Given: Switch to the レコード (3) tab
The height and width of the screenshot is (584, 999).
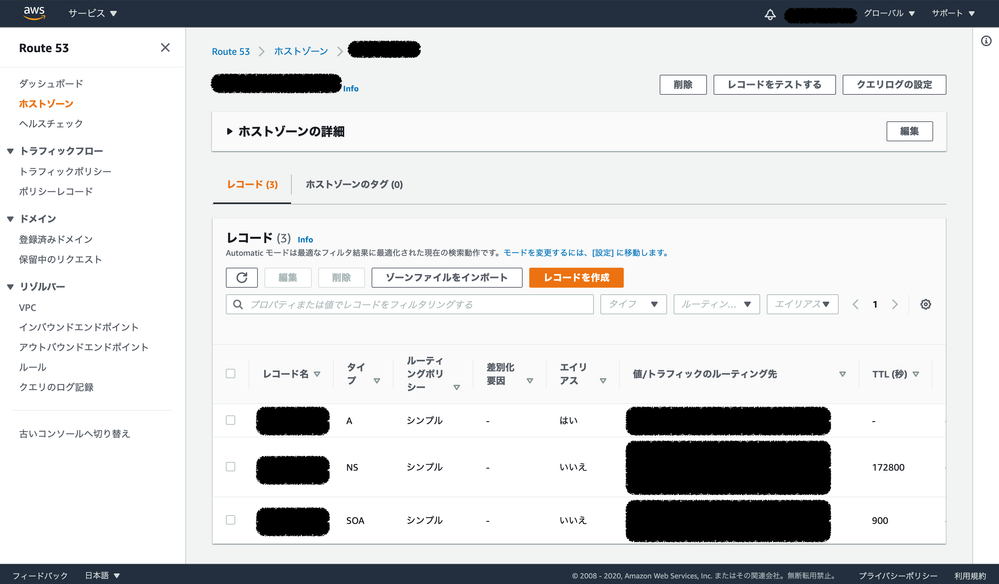Looking at the screenshot, I should (x=252, y=185).
